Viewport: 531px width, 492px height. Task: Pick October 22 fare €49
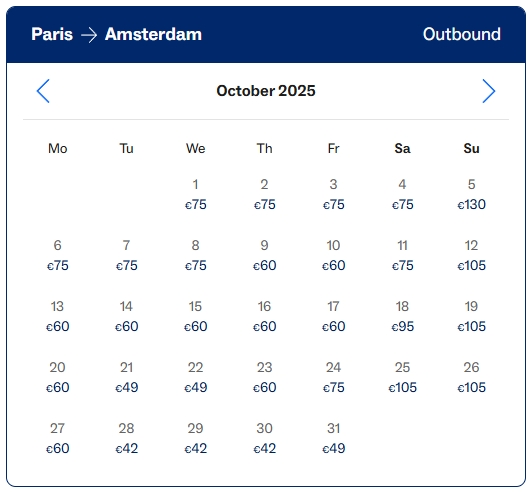tap(195, 377)
